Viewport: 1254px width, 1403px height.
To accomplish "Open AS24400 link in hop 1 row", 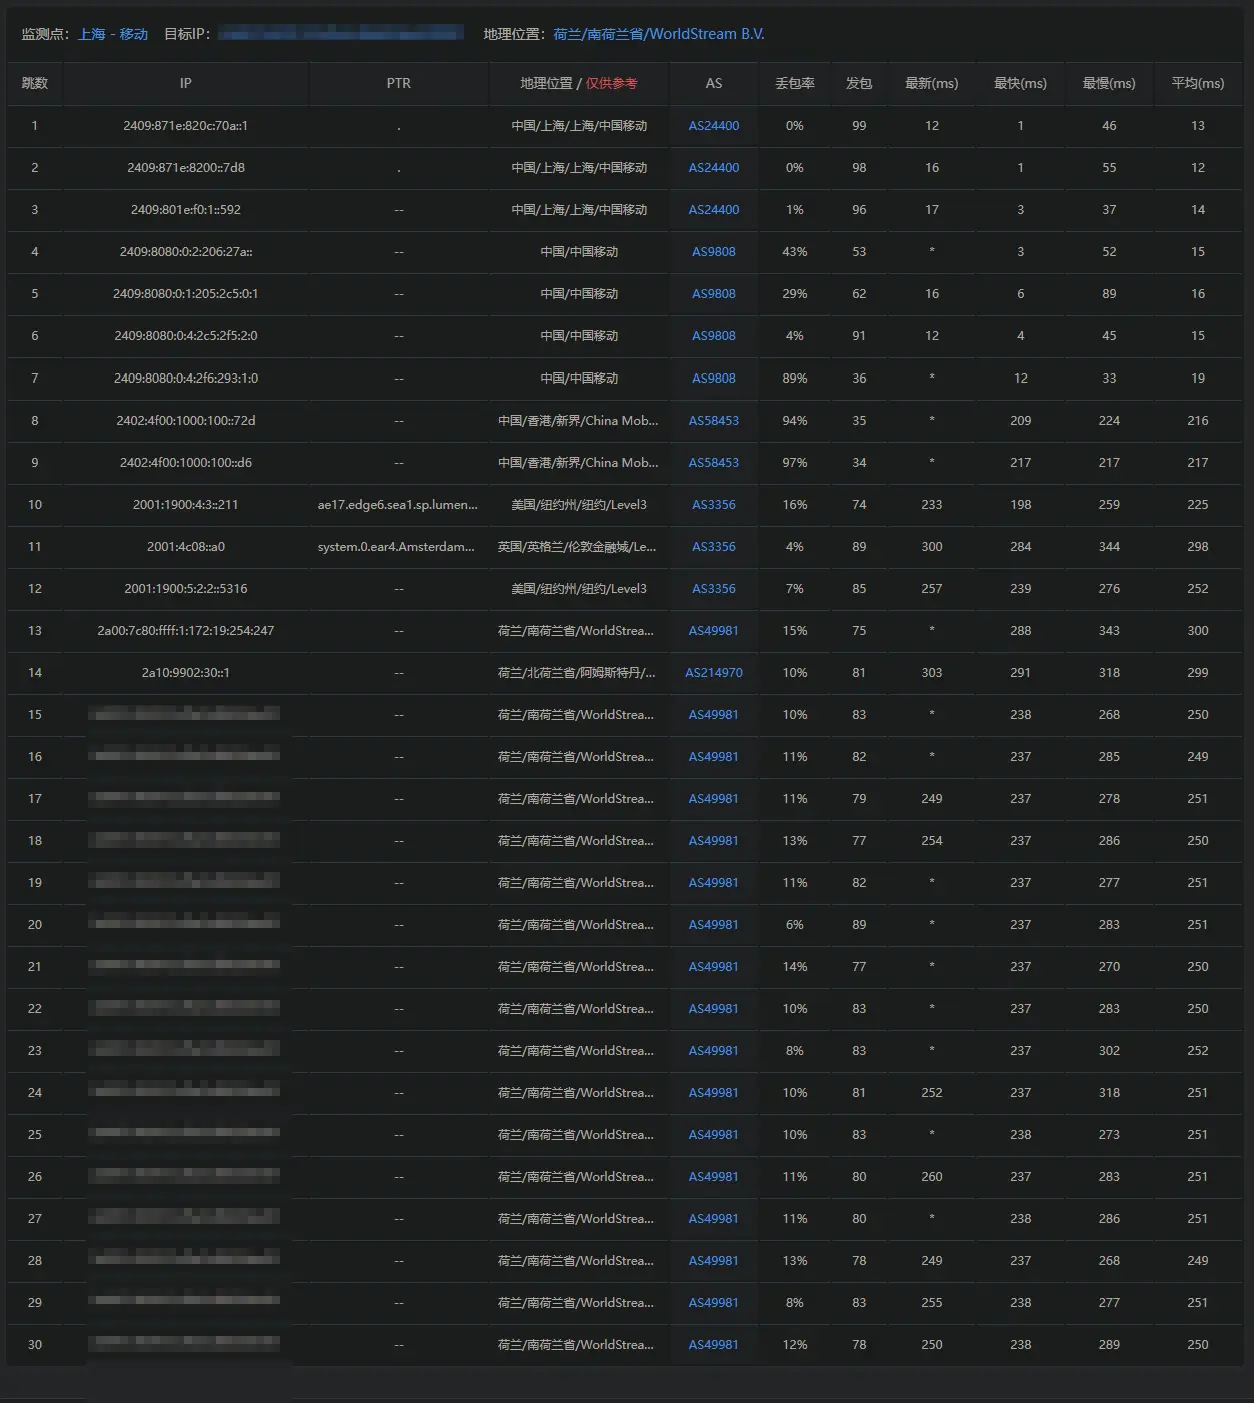I will [713, 126].
